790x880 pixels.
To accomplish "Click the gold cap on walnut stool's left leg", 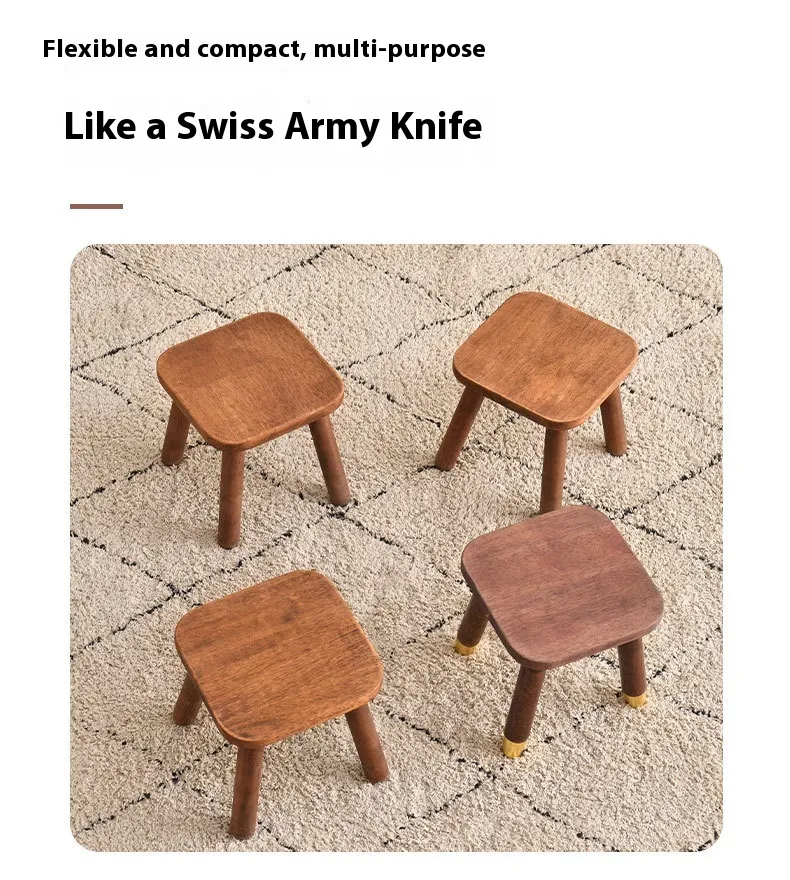I will 465,648.
